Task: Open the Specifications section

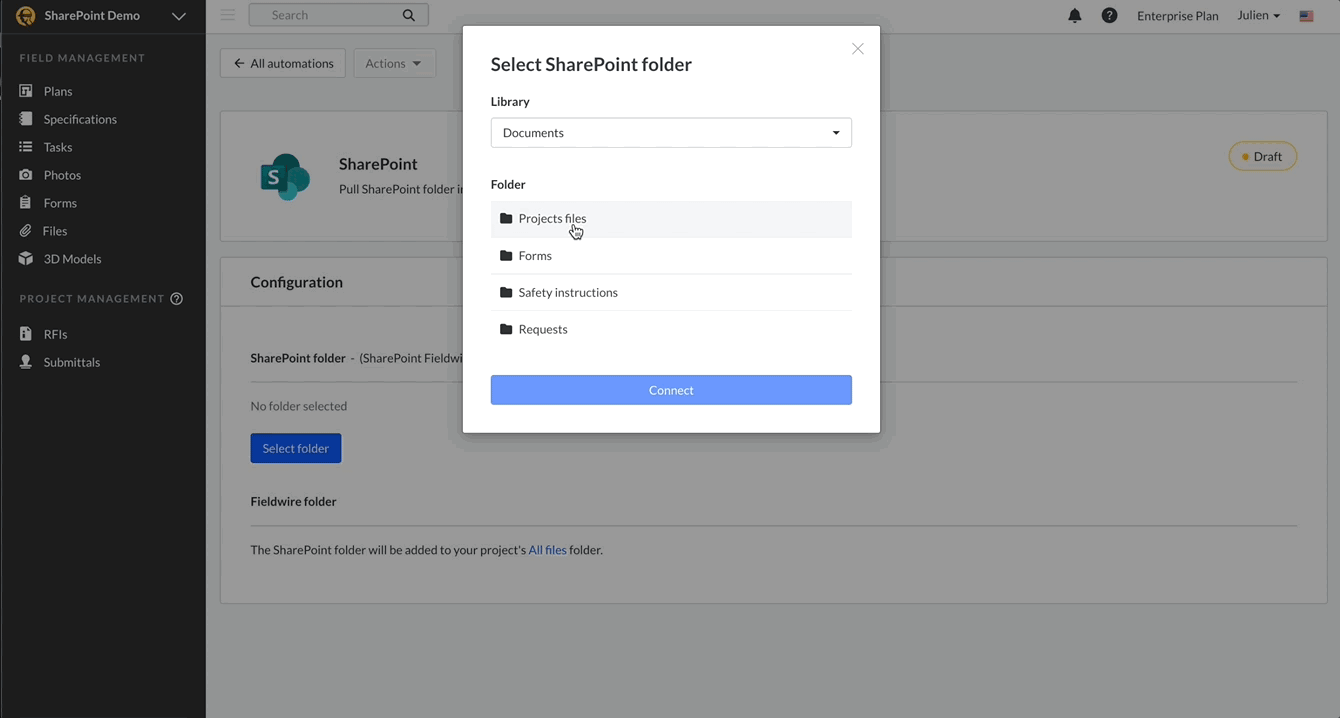Action: coord(80,118)
